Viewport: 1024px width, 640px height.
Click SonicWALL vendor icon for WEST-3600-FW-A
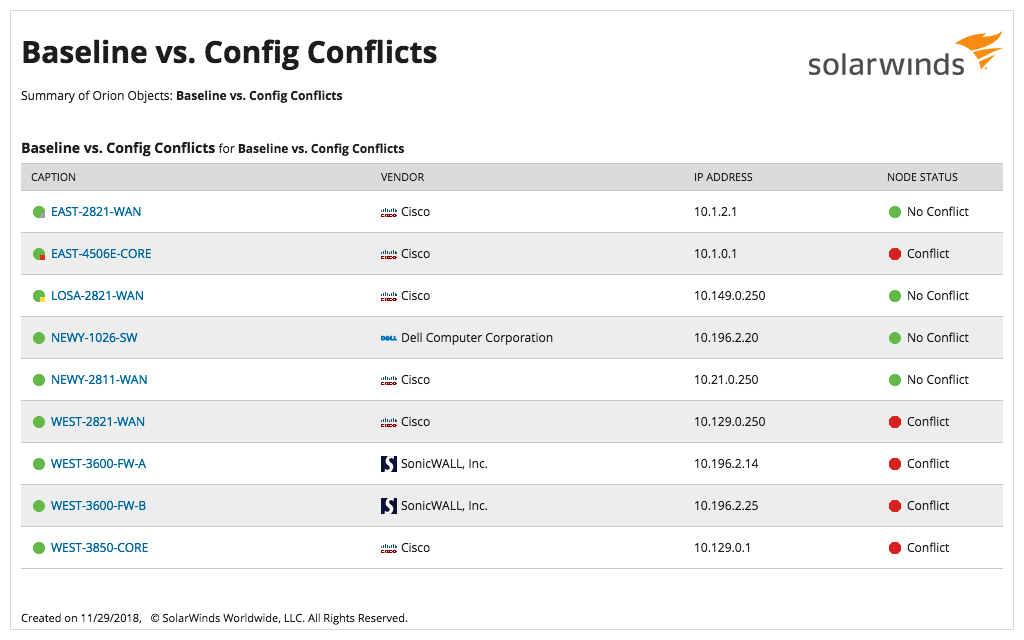click(x=389, y=464)
